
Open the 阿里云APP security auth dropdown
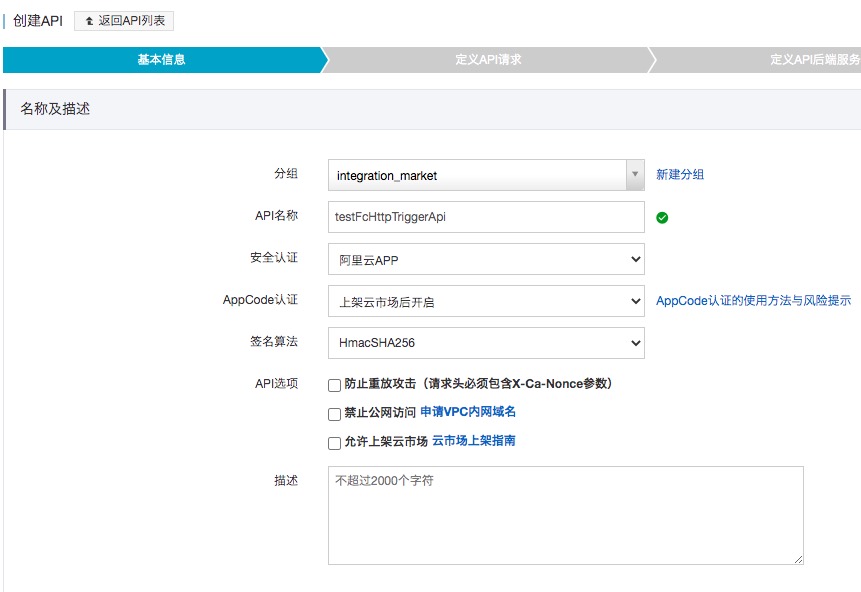click(486, 259)
